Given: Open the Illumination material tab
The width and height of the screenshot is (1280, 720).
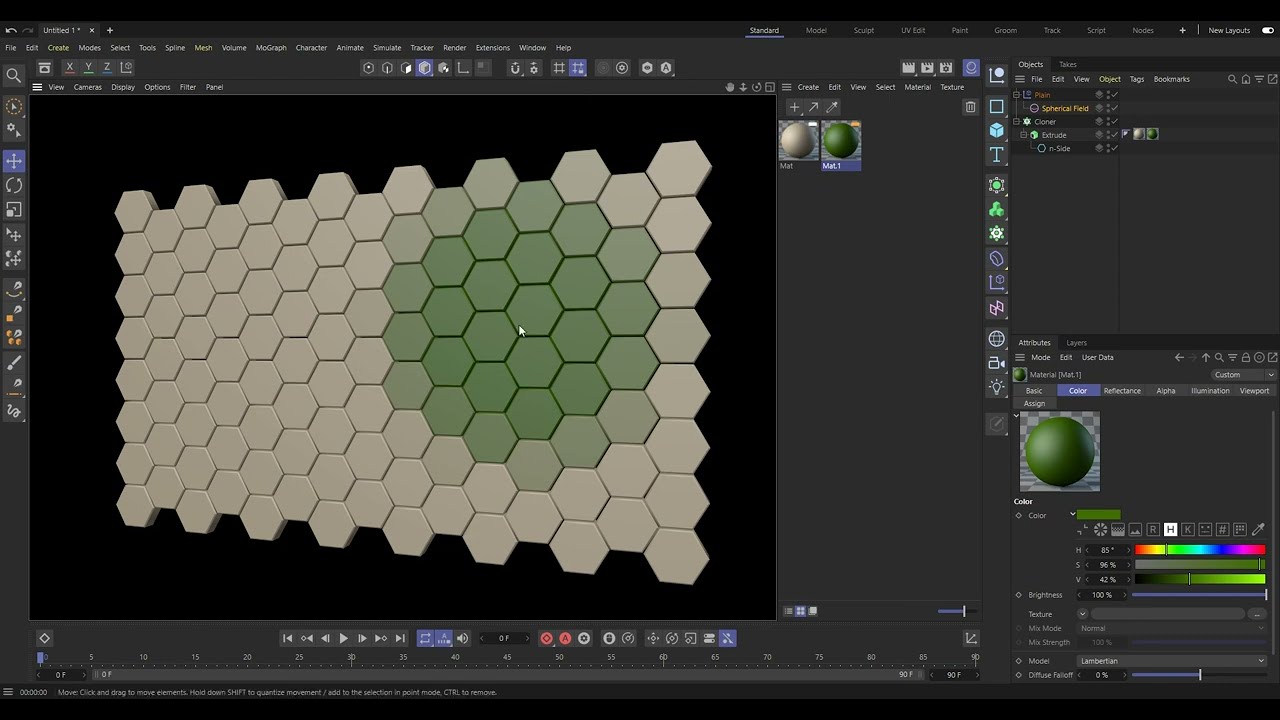Looking at the screenshot, I should [1210, 391].
